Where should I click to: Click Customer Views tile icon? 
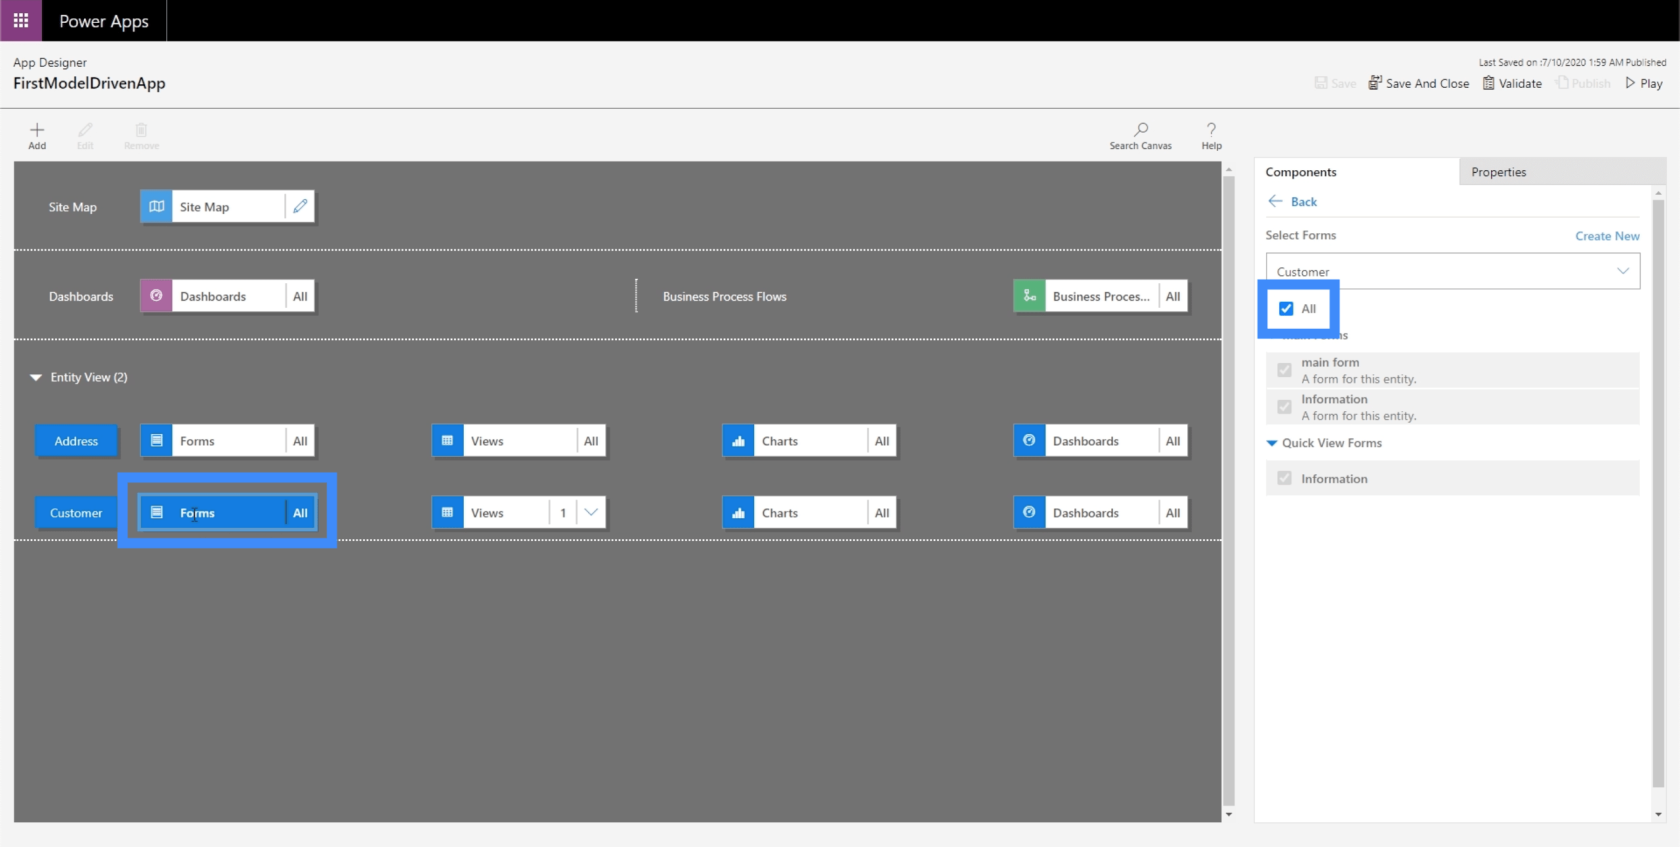[447, 513]
